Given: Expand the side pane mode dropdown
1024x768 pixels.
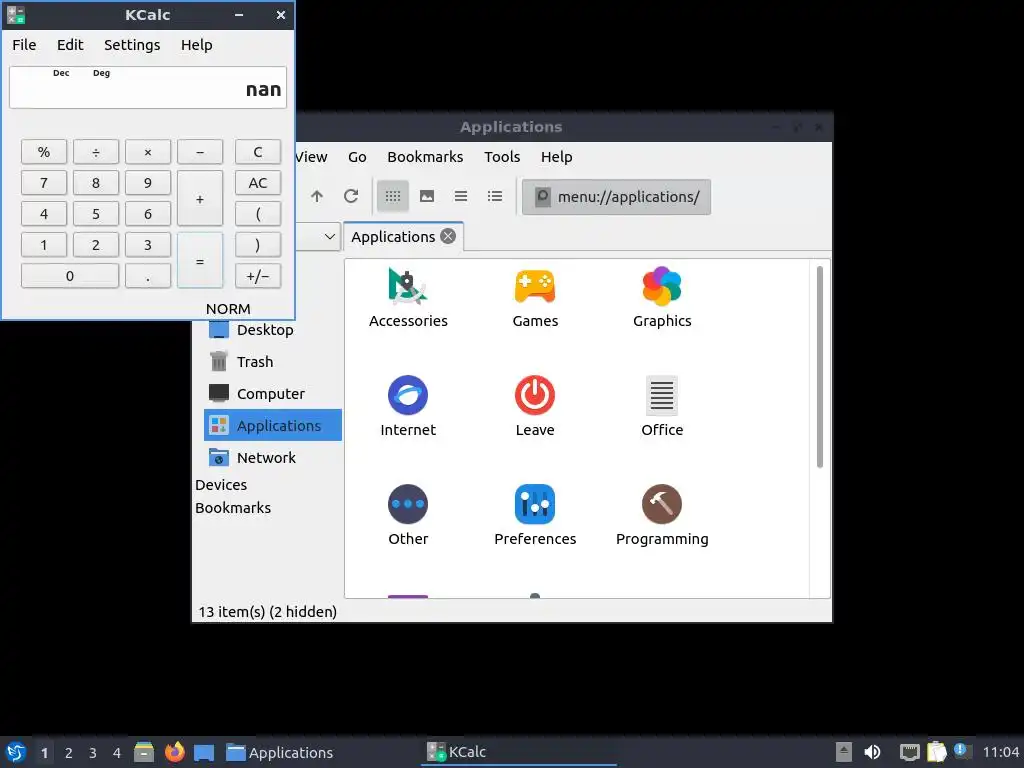Looking at the screenshot, I should [330, 236].
